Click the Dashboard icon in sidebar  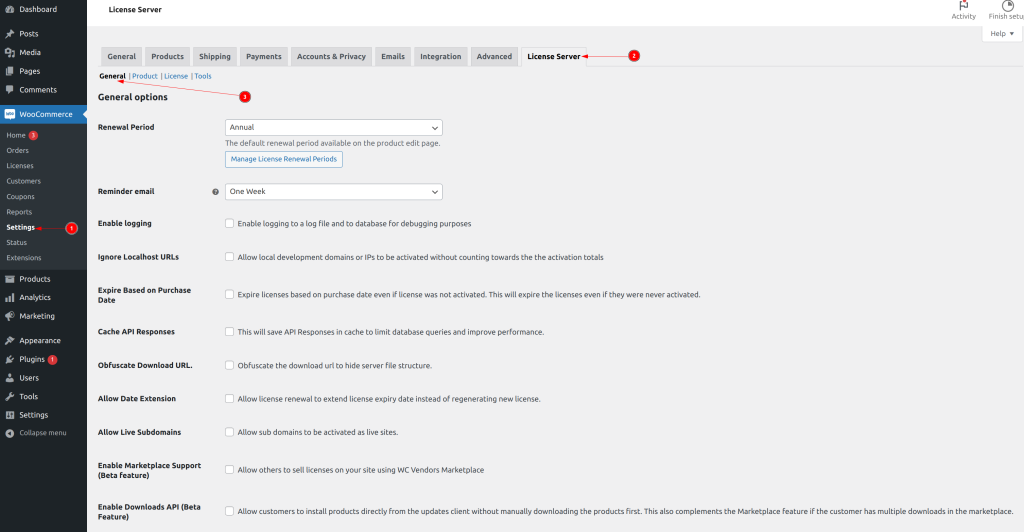tap(9, 9)
